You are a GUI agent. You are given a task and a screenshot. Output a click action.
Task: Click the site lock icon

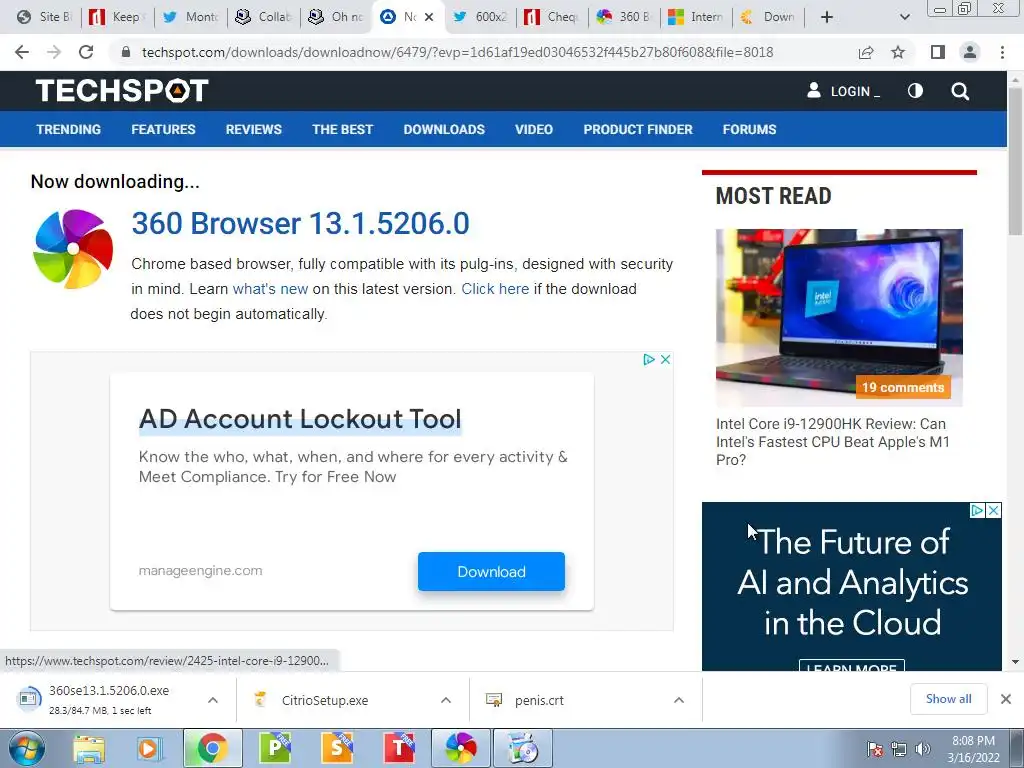click(126, 52)
